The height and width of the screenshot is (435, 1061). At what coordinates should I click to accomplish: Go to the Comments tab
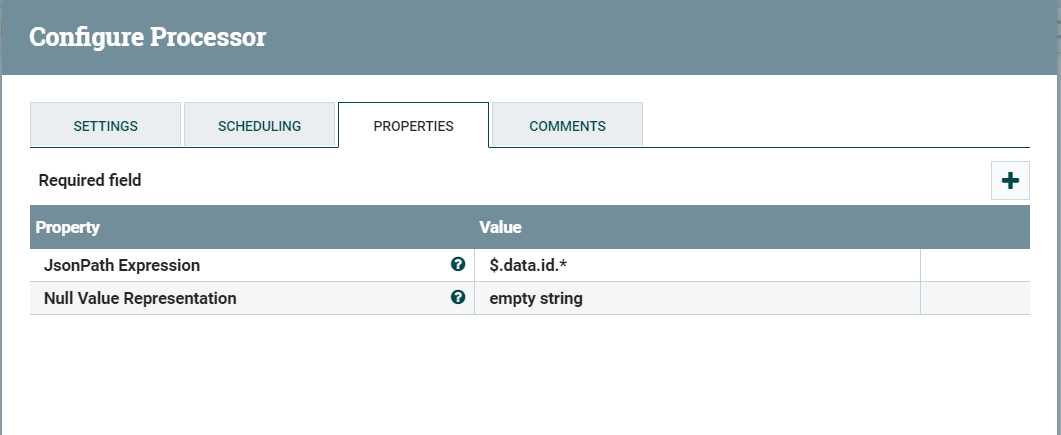[567, 126]
